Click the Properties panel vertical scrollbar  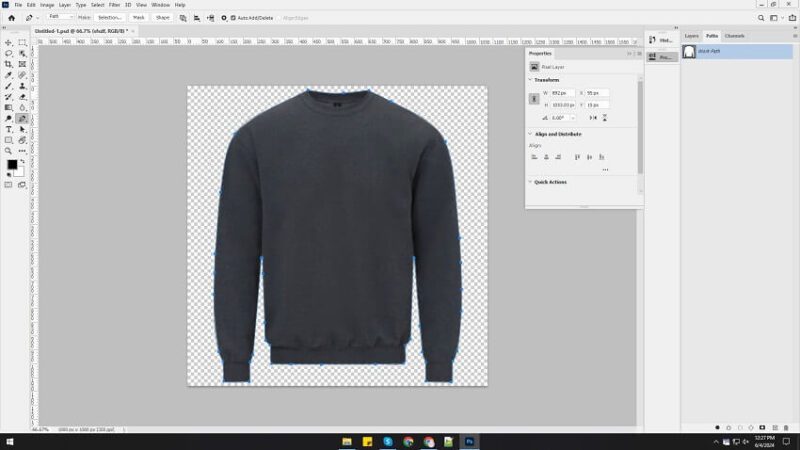(640, 128)
